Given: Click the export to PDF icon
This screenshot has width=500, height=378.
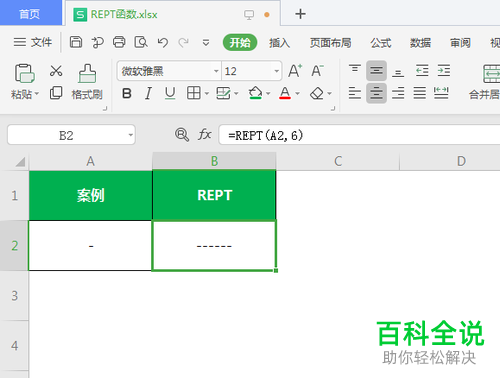Looking at the screenshot, I should pos(97,42).
